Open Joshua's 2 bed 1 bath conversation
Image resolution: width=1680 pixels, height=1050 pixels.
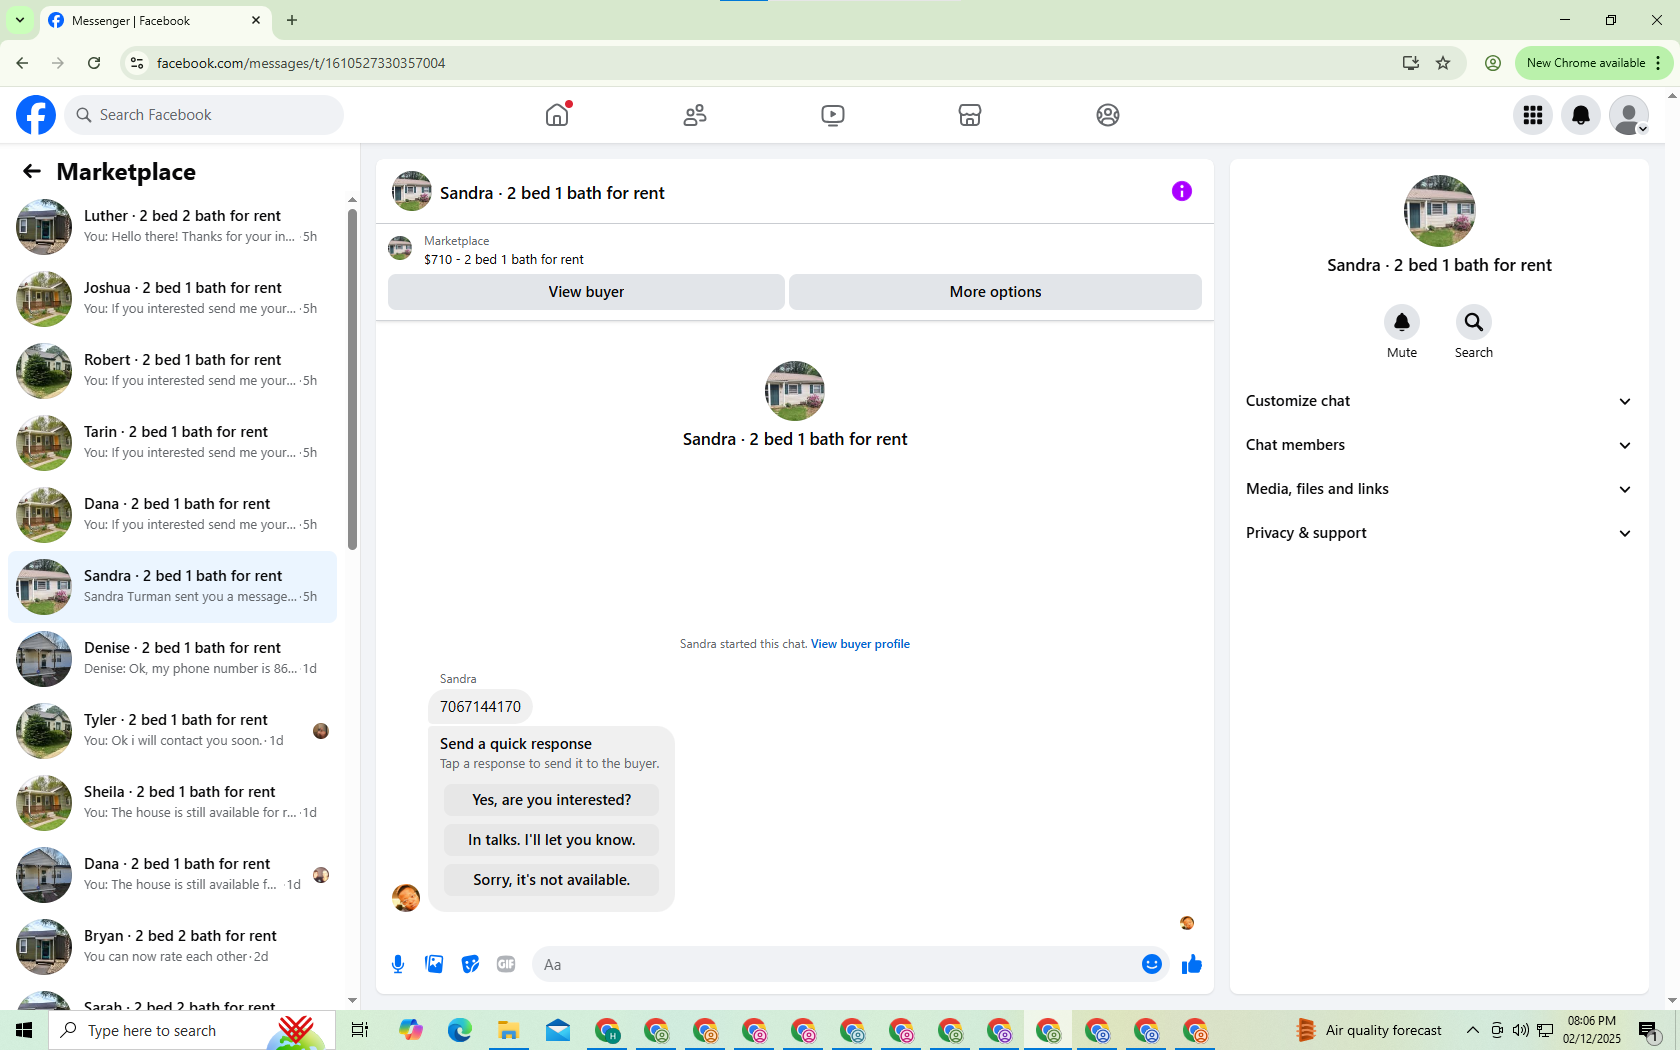[x=172, y=298]
